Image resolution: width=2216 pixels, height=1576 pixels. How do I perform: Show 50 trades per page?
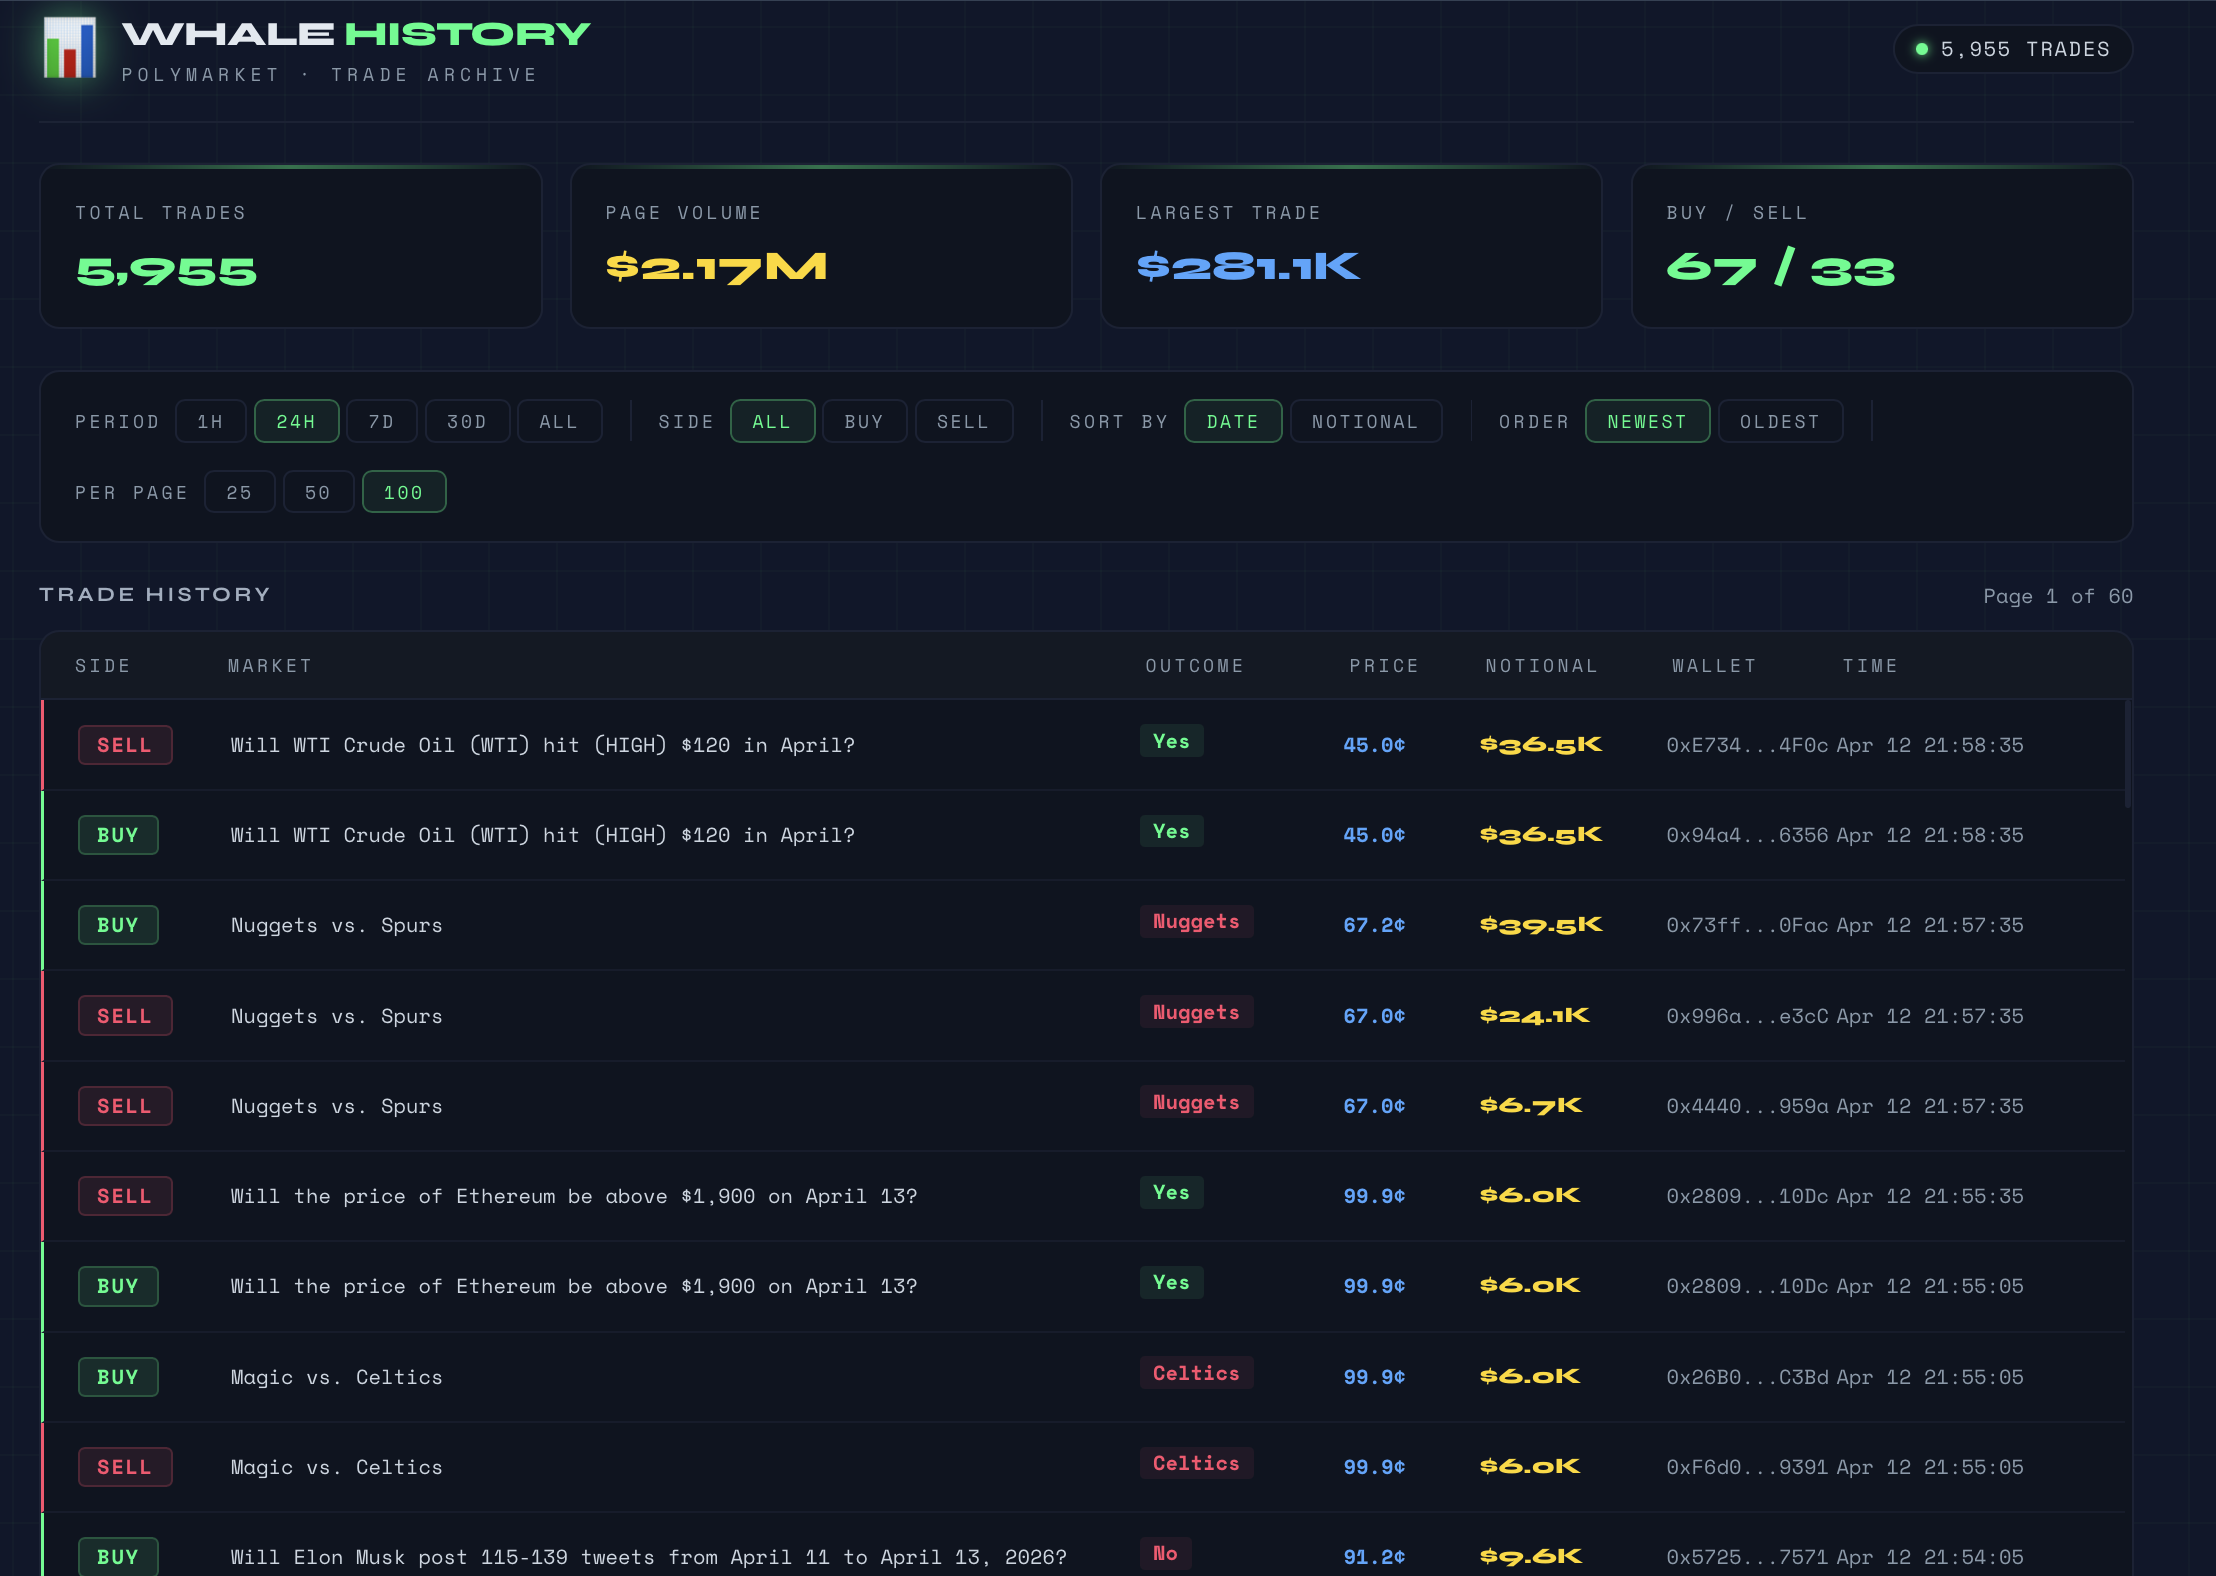[318, 492]
